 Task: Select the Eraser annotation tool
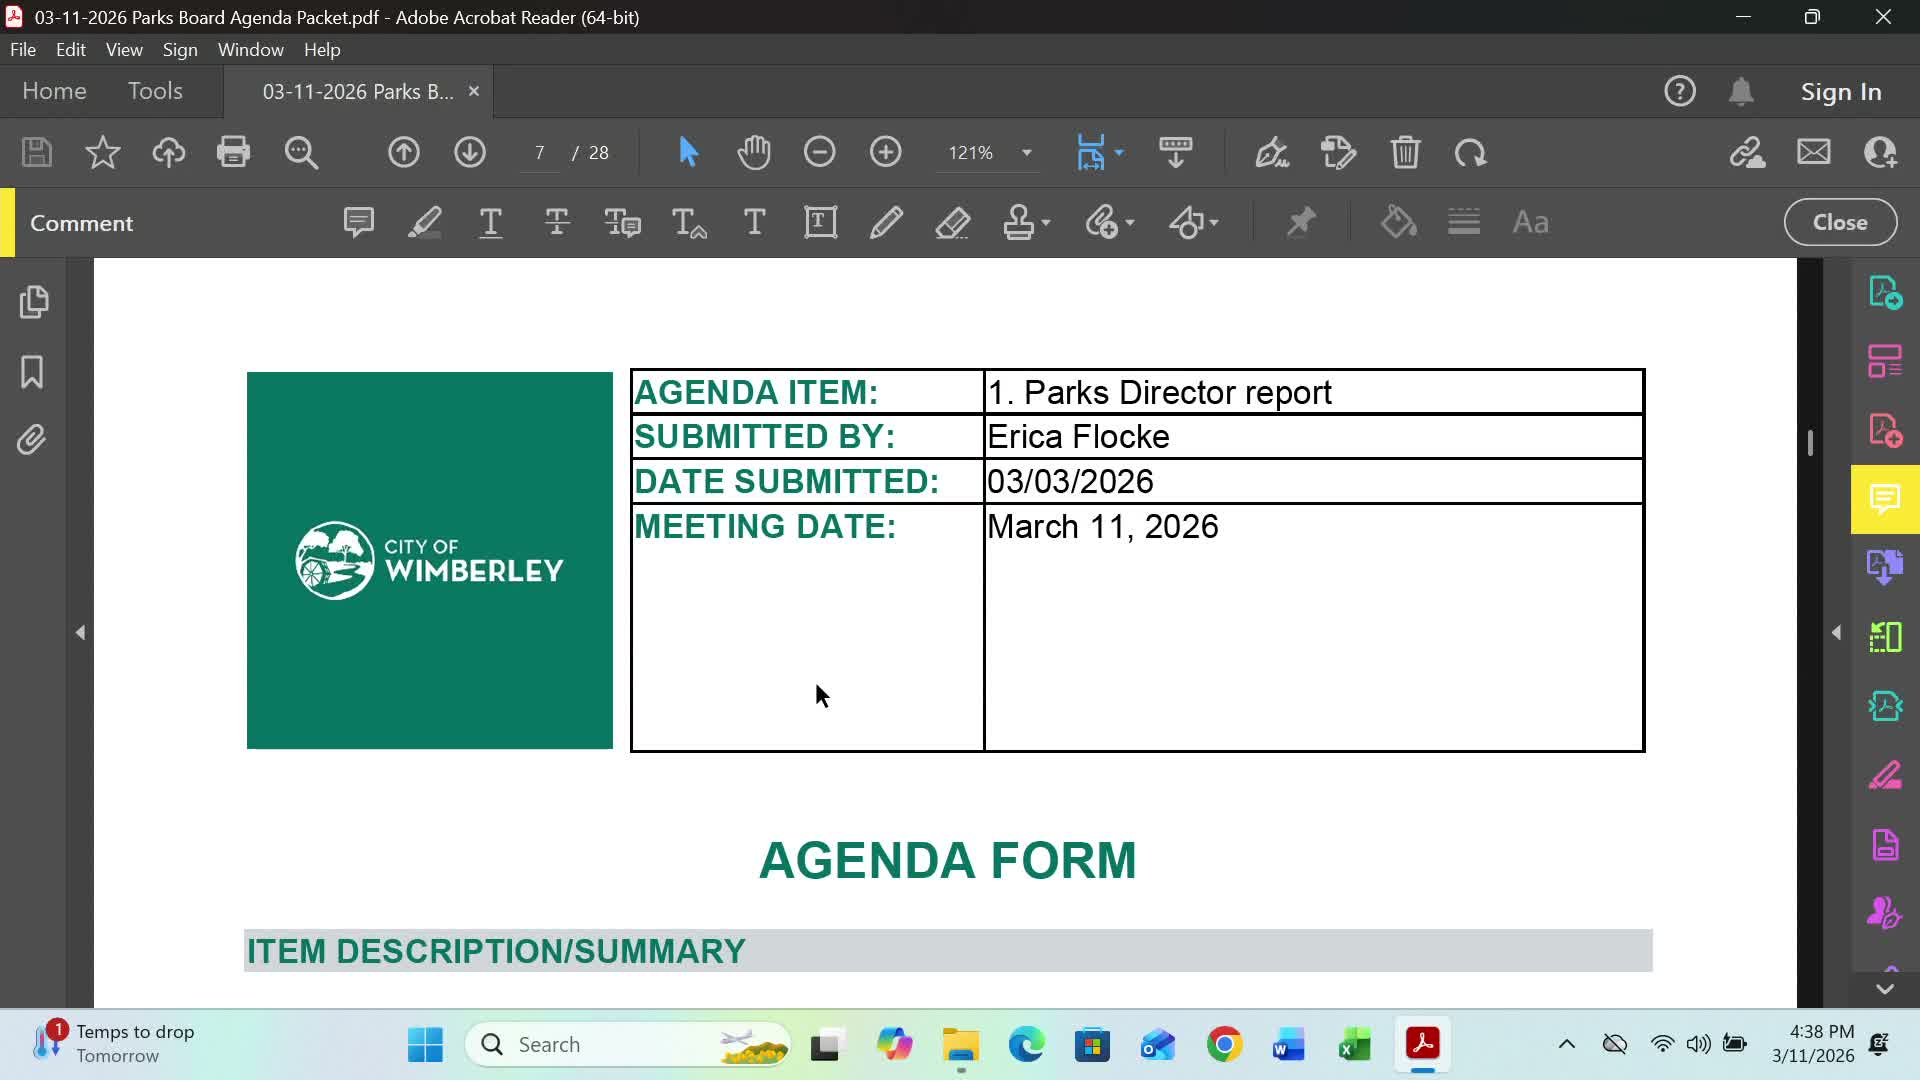click(953, 222)
